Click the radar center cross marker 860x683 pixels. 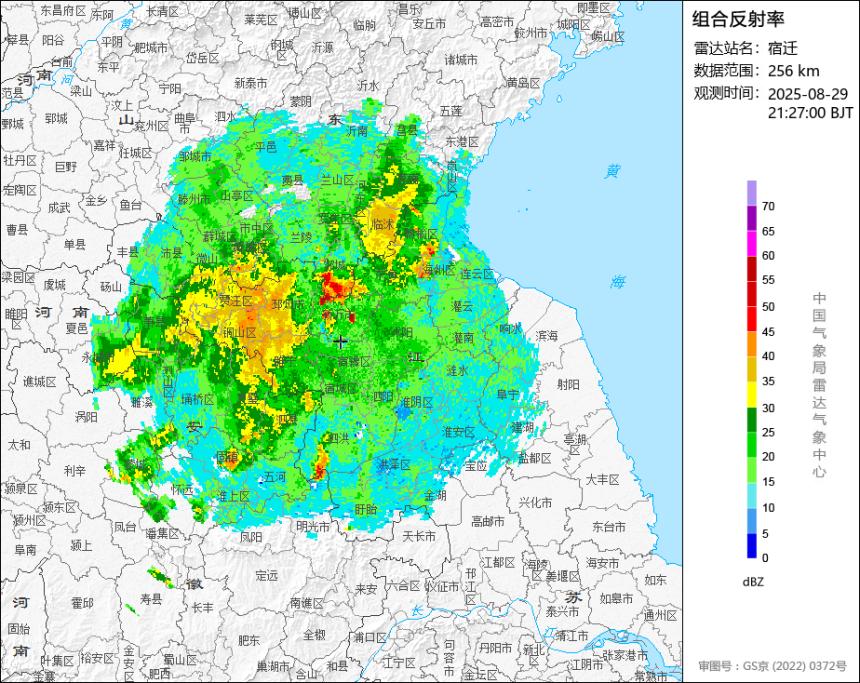click(340, 342)
